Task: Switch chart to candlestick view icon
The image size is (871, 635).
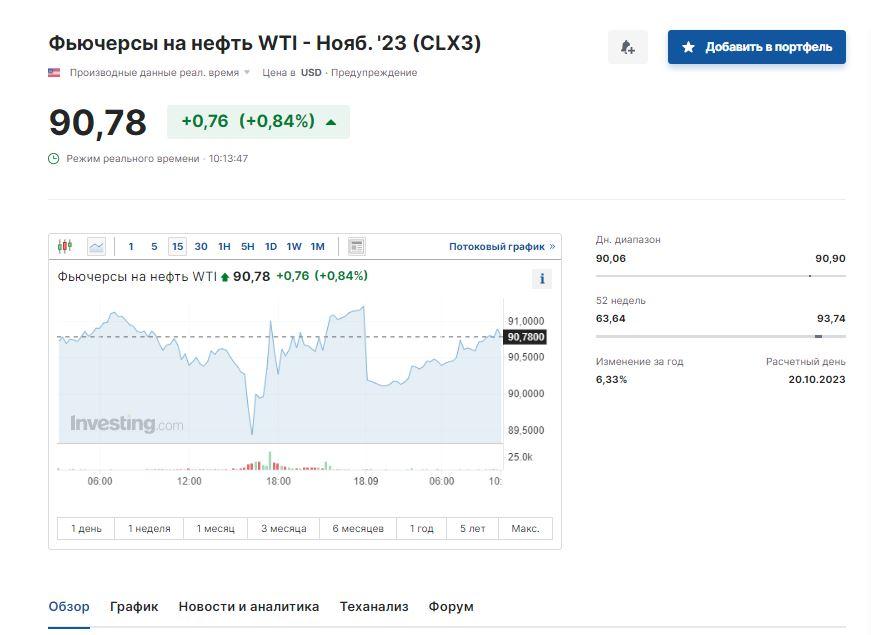Action: click(65, 246)
